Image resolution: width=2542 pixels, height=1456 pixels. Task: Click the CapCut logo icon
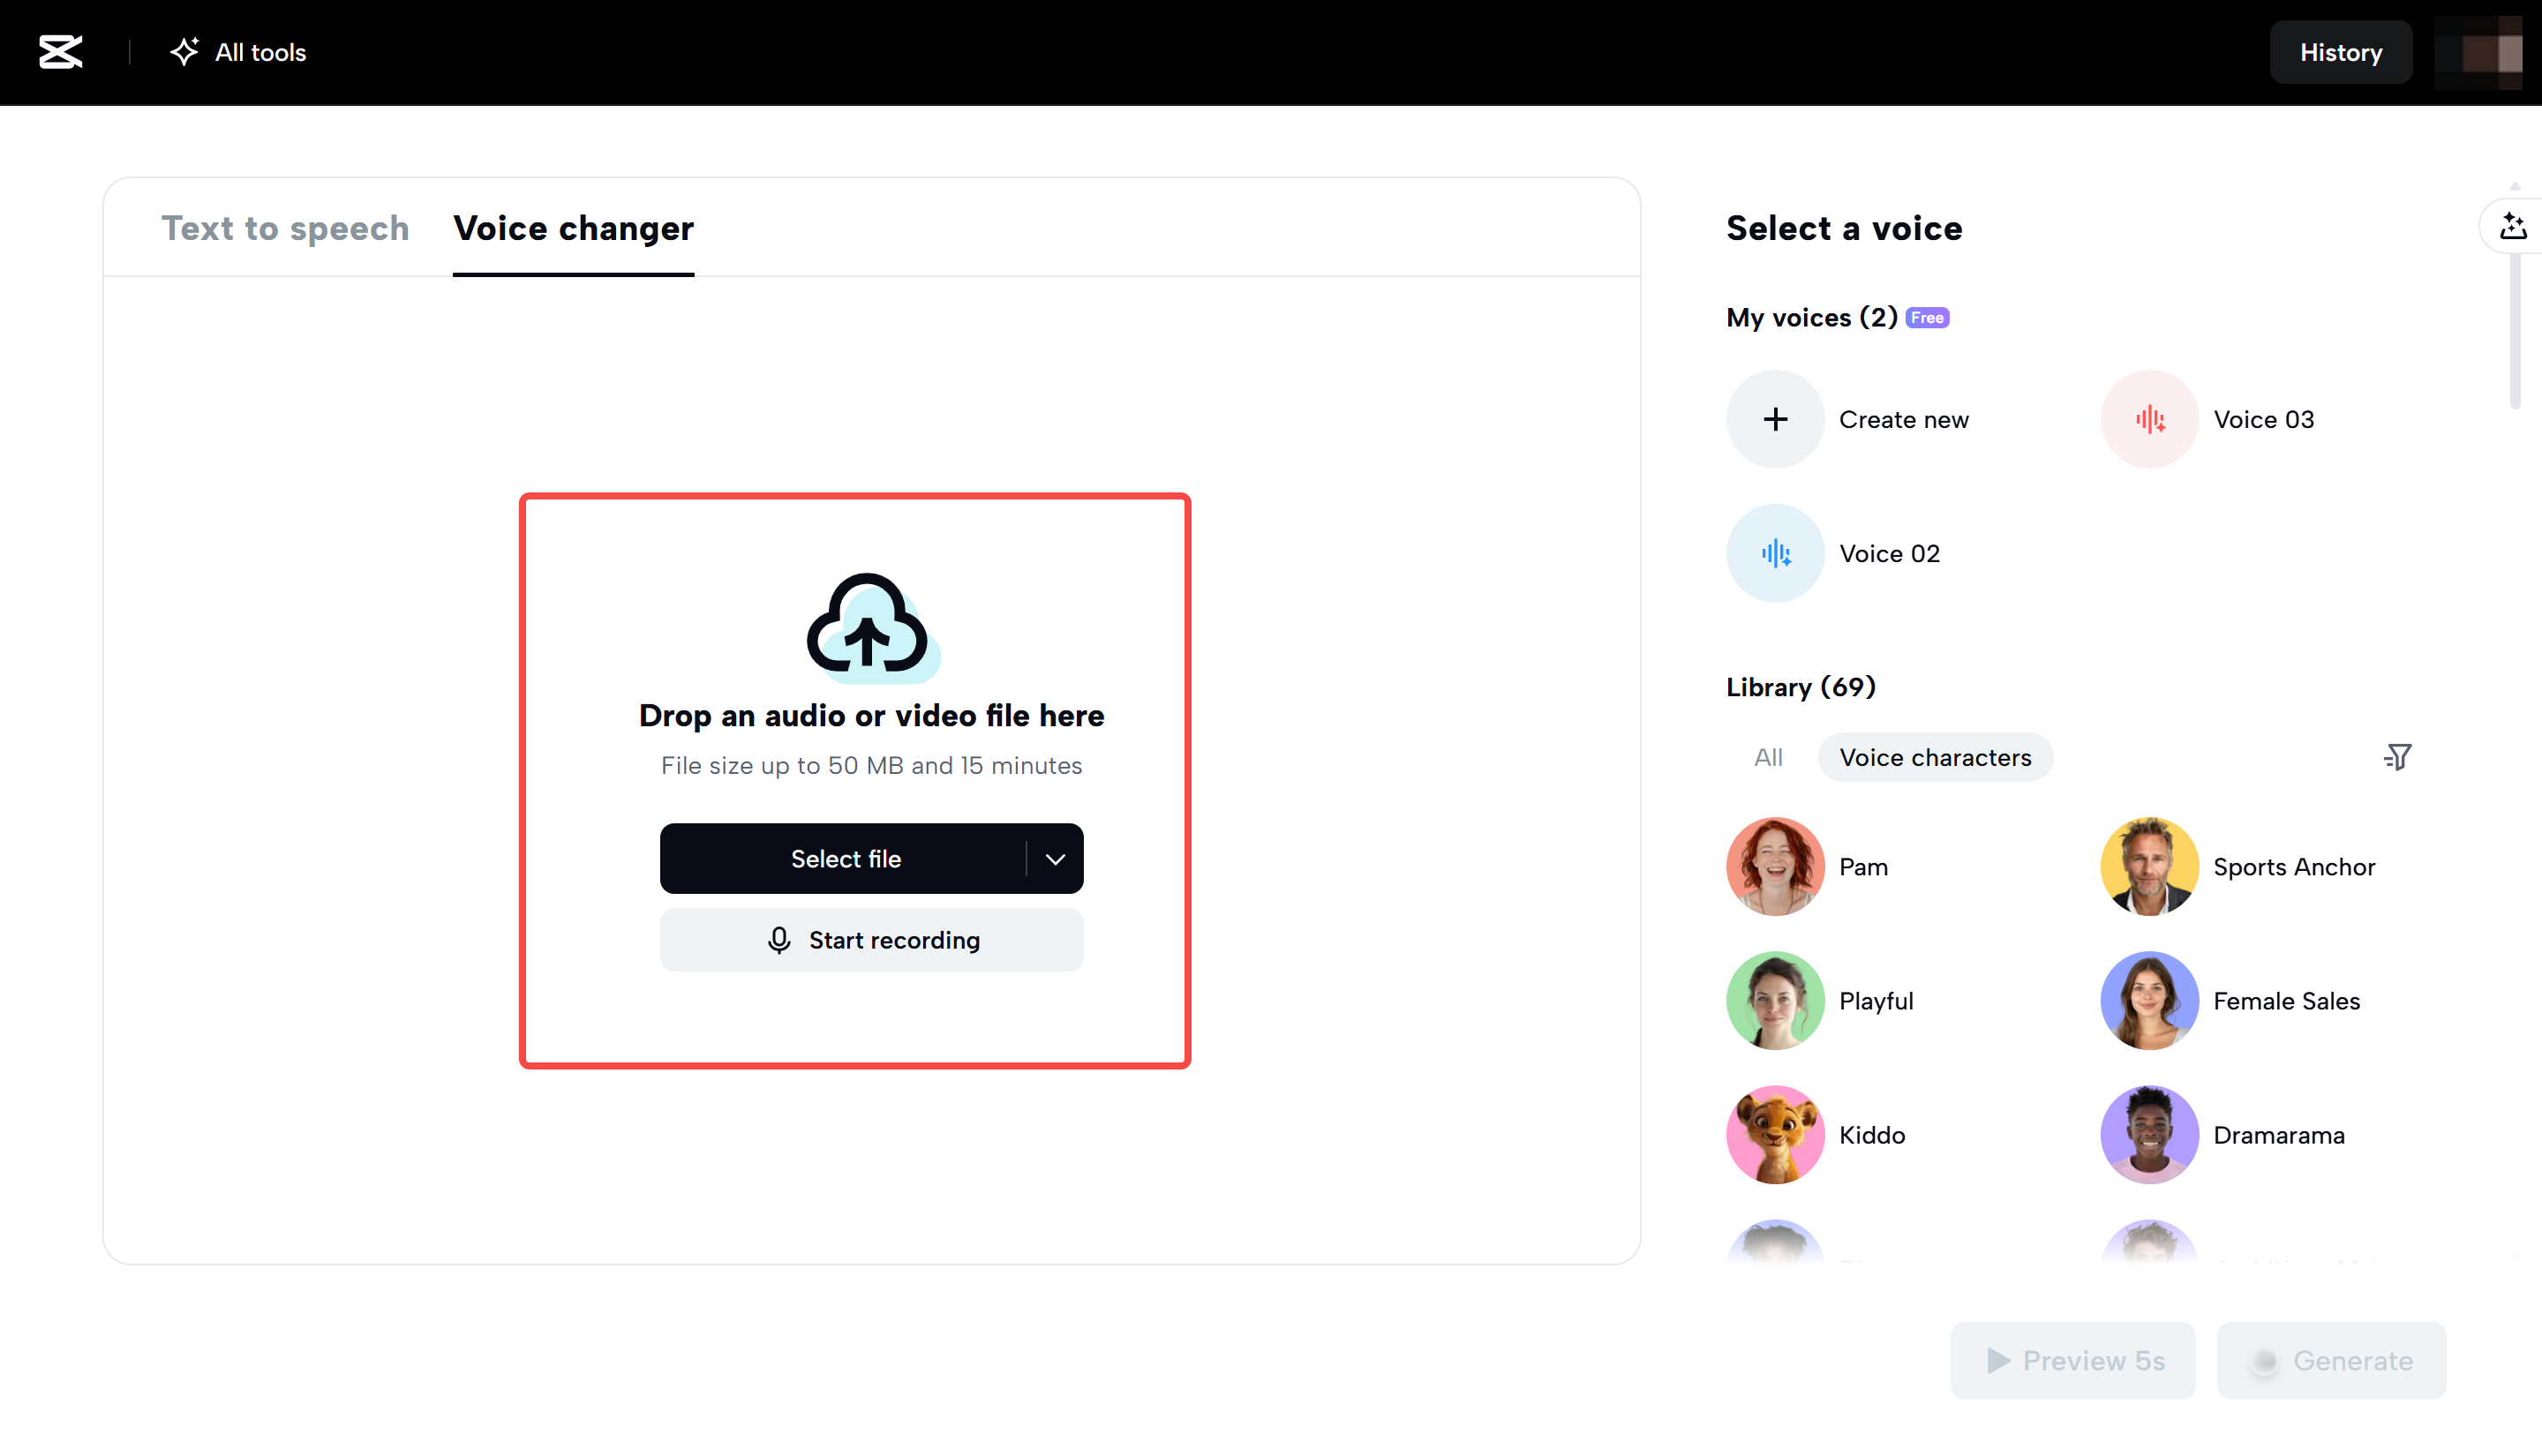[x=60, y=52]
